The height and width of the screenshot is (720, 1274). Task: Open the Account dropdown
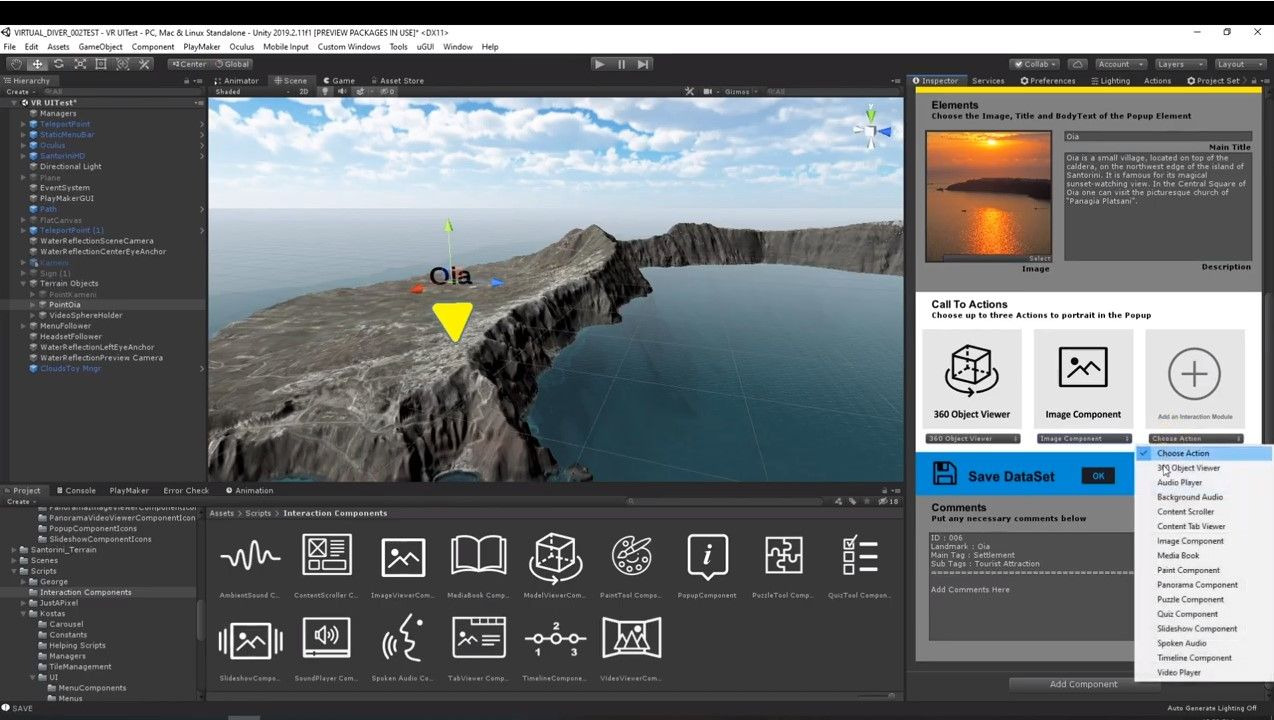pos(1119,64)
